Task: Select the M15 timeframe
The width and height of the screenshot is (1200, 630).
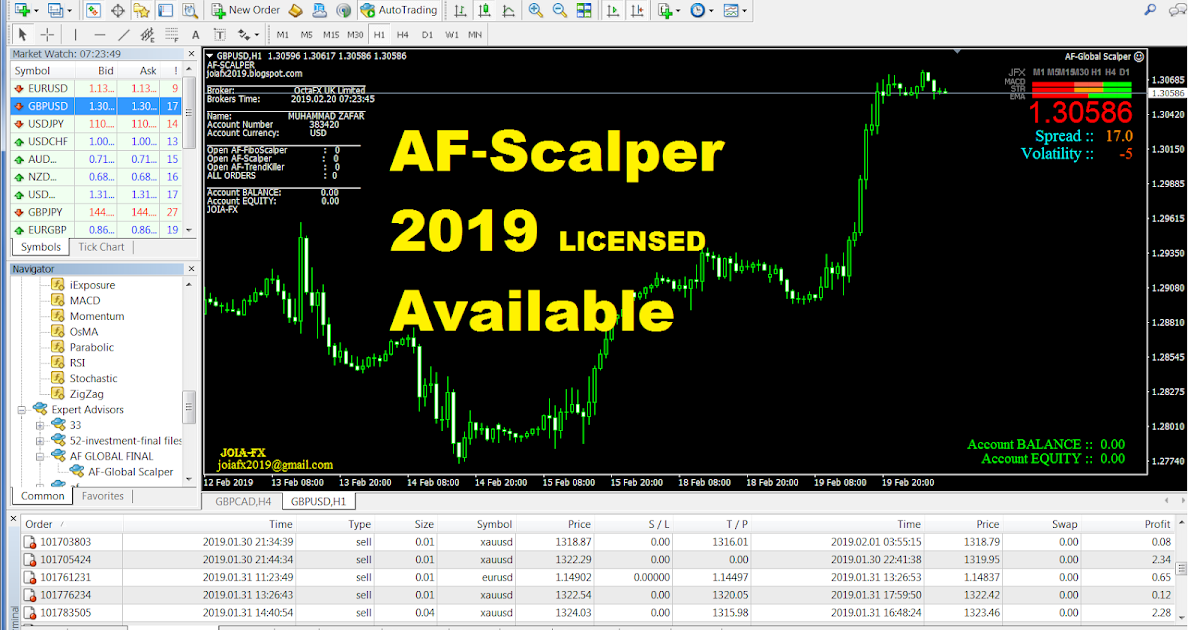Action: click(331, 35)
